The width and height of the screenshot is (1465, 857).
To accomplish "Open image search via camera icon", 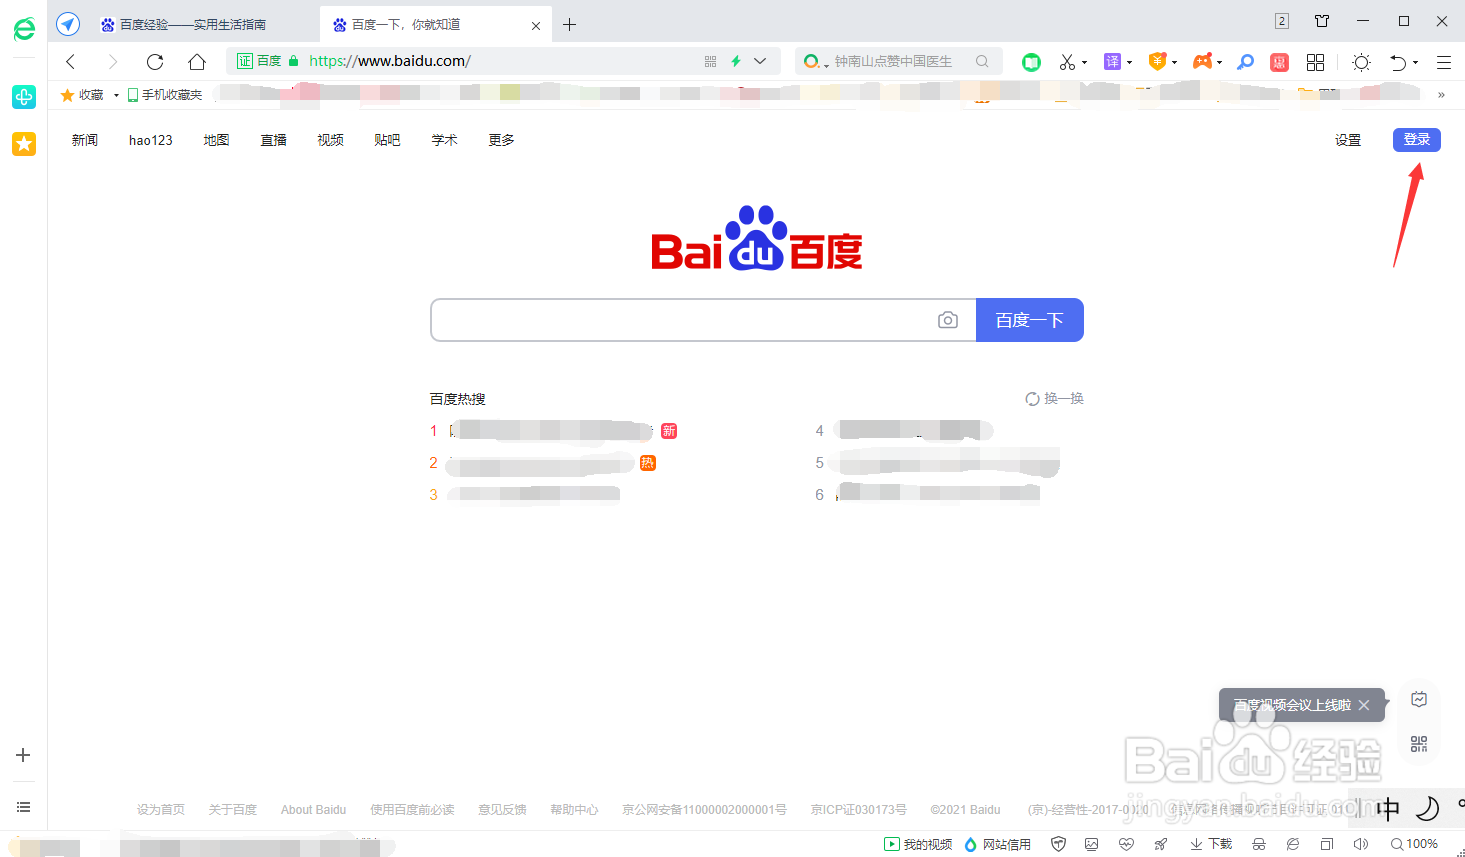I will click(x=948, y=320).
